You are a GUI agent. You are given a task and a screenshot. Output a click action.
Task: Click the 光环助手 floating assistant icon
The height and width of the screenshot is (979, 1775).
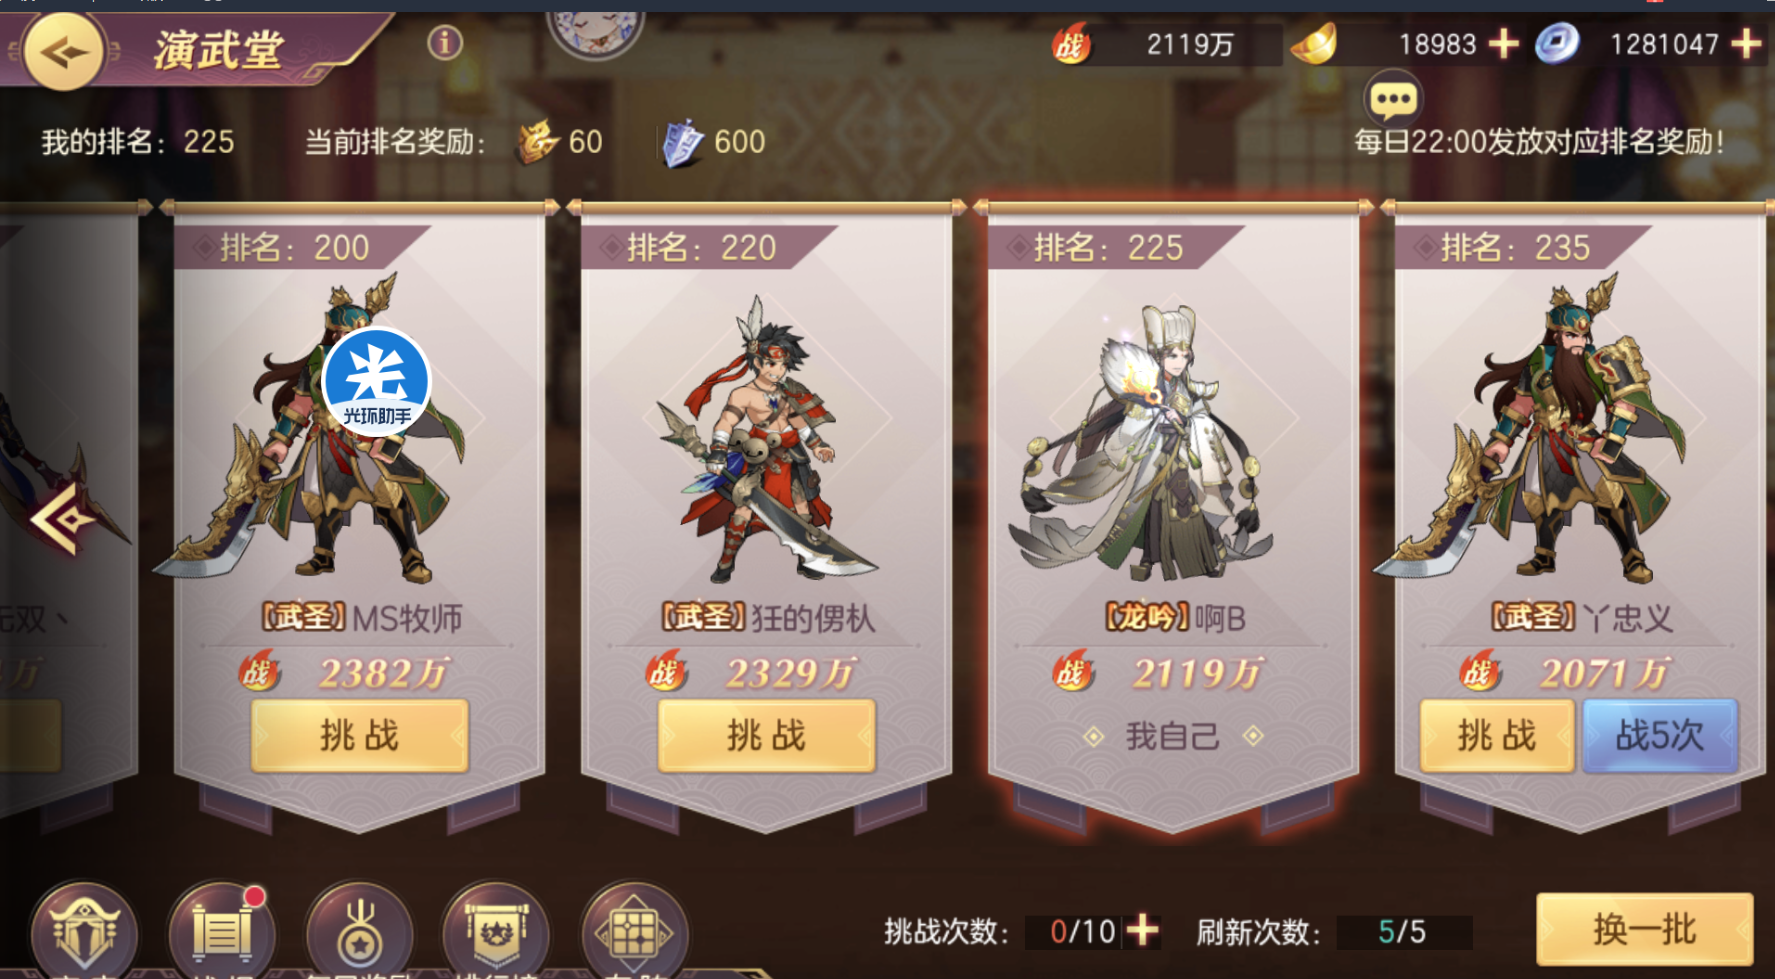tap(376, 382)
